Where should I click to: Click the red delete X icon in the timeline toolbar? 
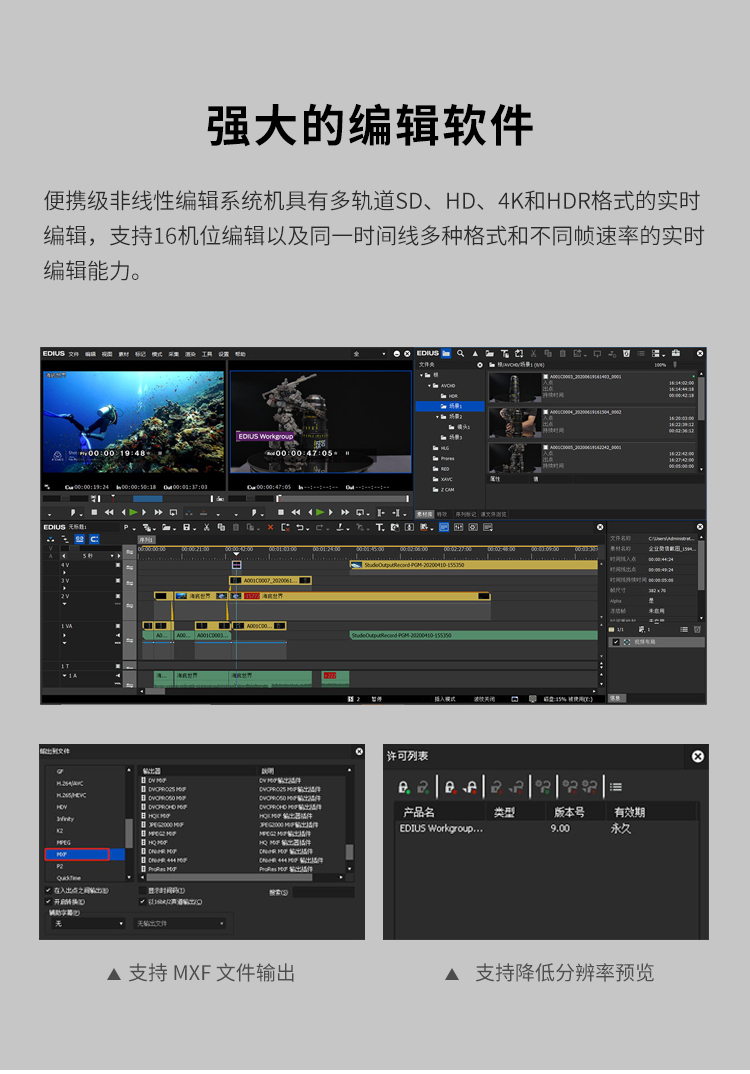270,527
